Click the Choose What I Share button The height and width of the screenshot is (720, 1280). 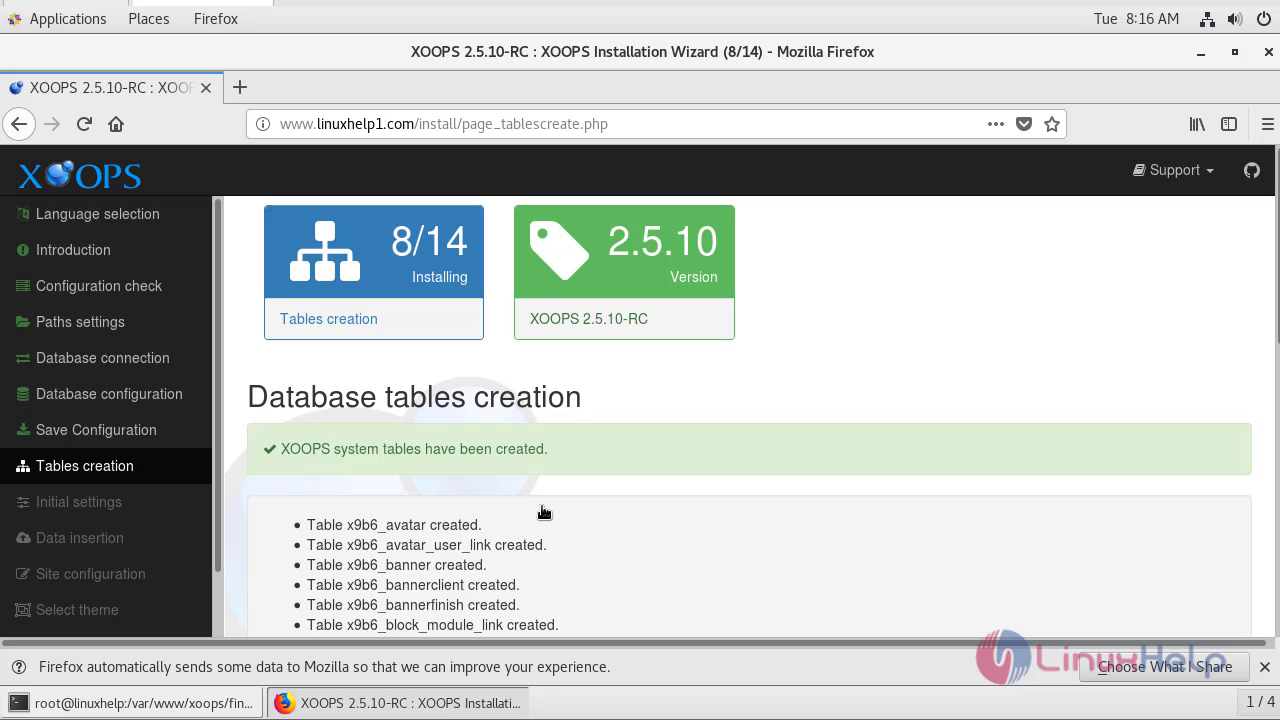1165,667
